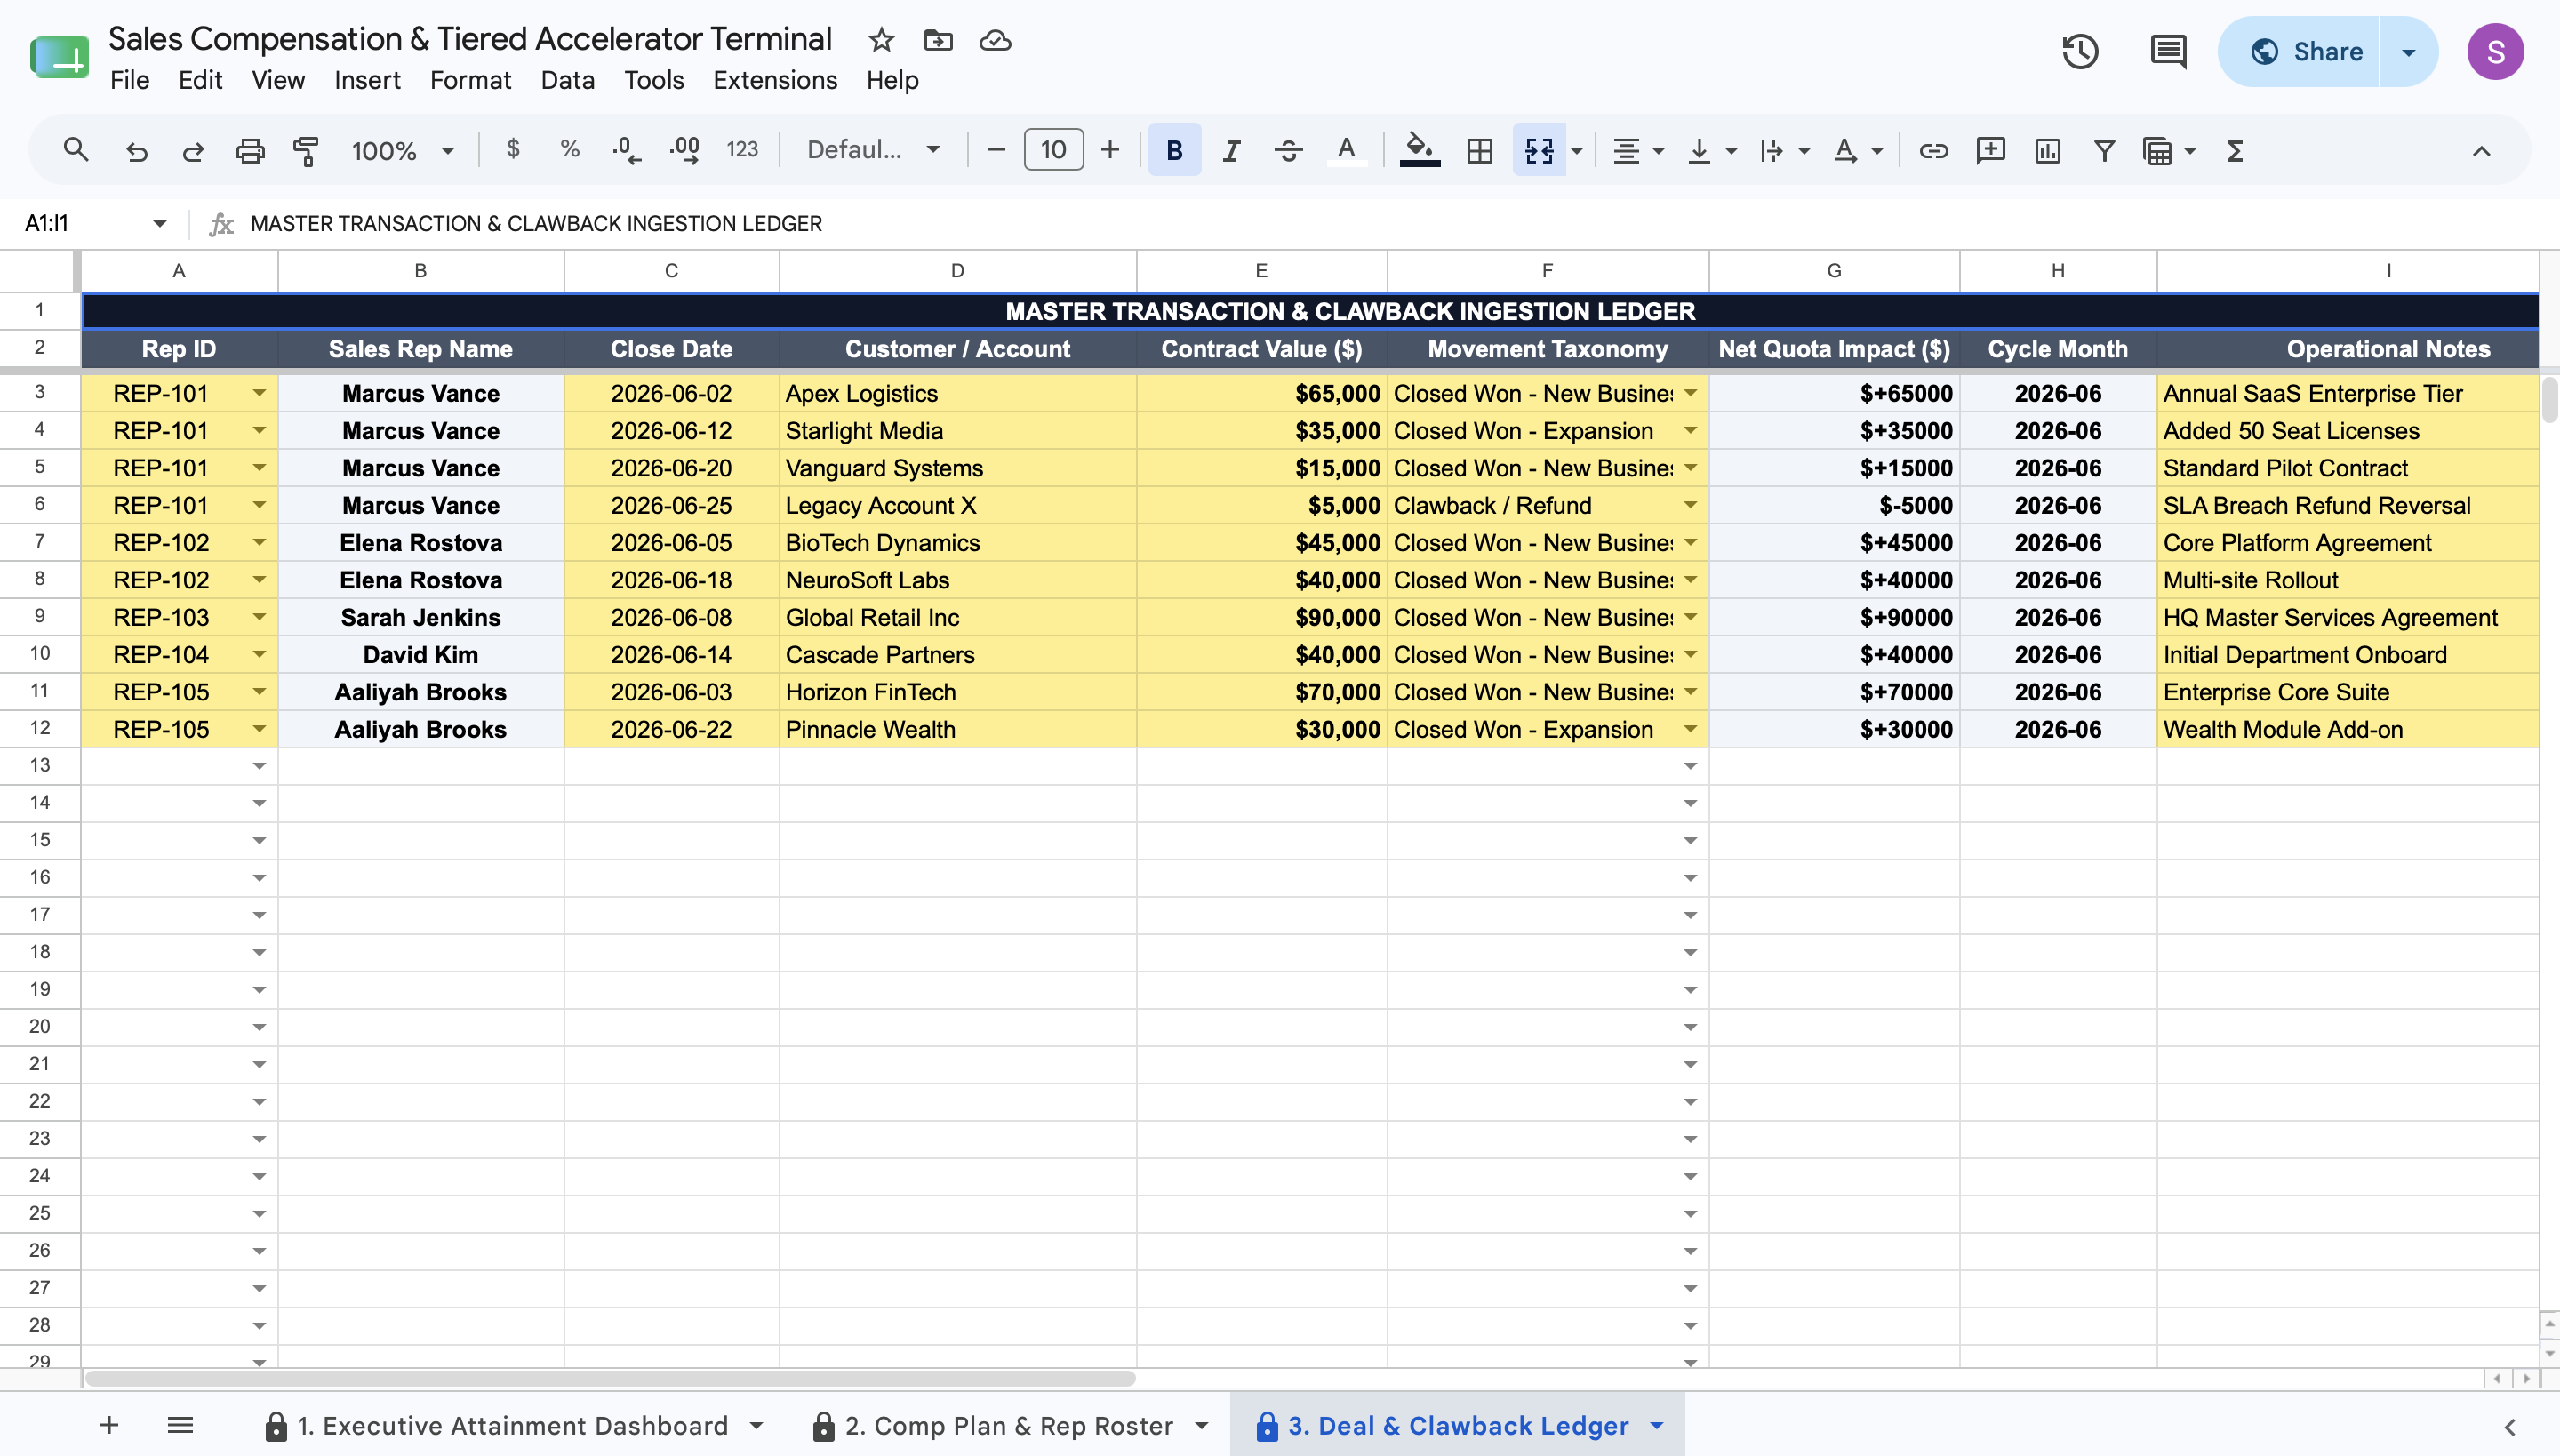Viewport: 2560px width, 1456px height.
Task: Open the Sheets home icon
Action: [59, 55]
